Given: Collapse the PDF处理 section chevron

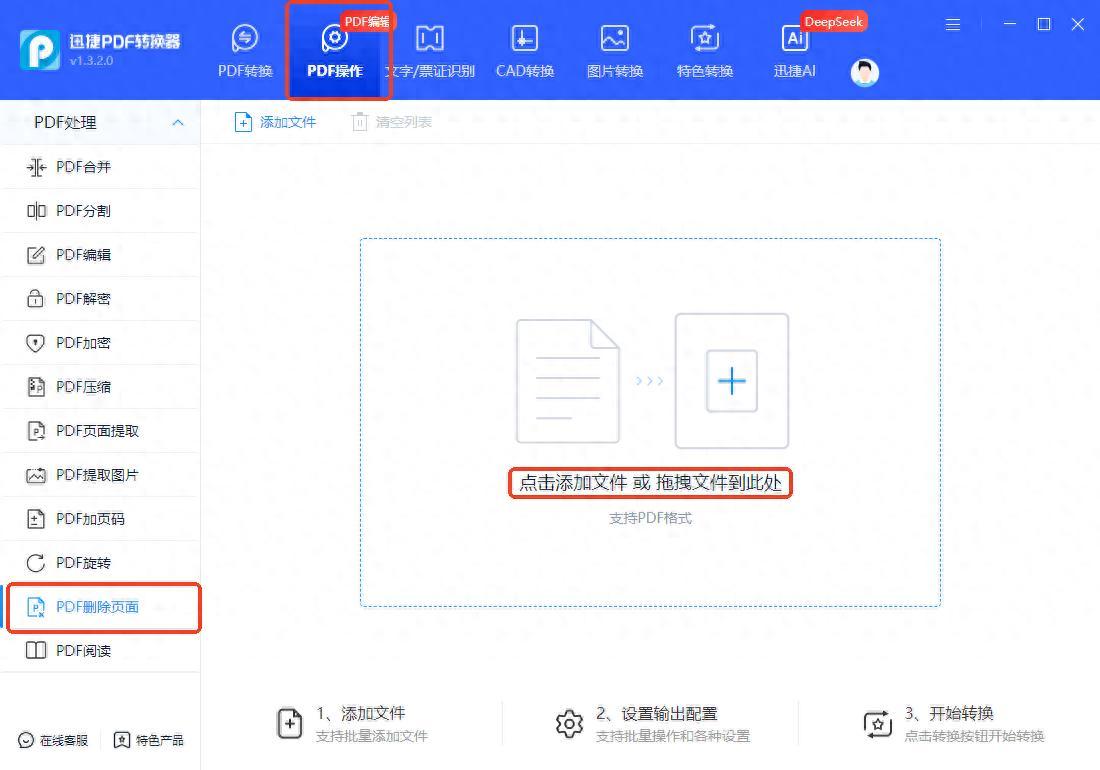Looking at the screenshot, I should click(178, 122).
